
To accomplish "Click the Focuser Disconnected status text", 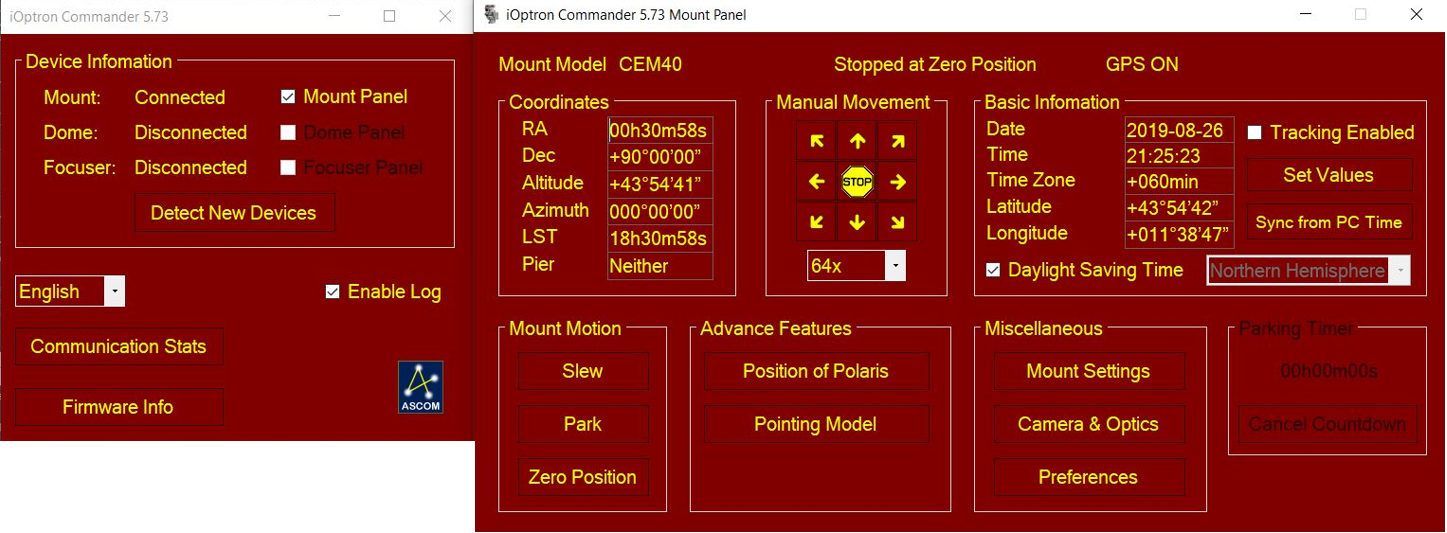I will pyautogui.click(x=191, y=168).
